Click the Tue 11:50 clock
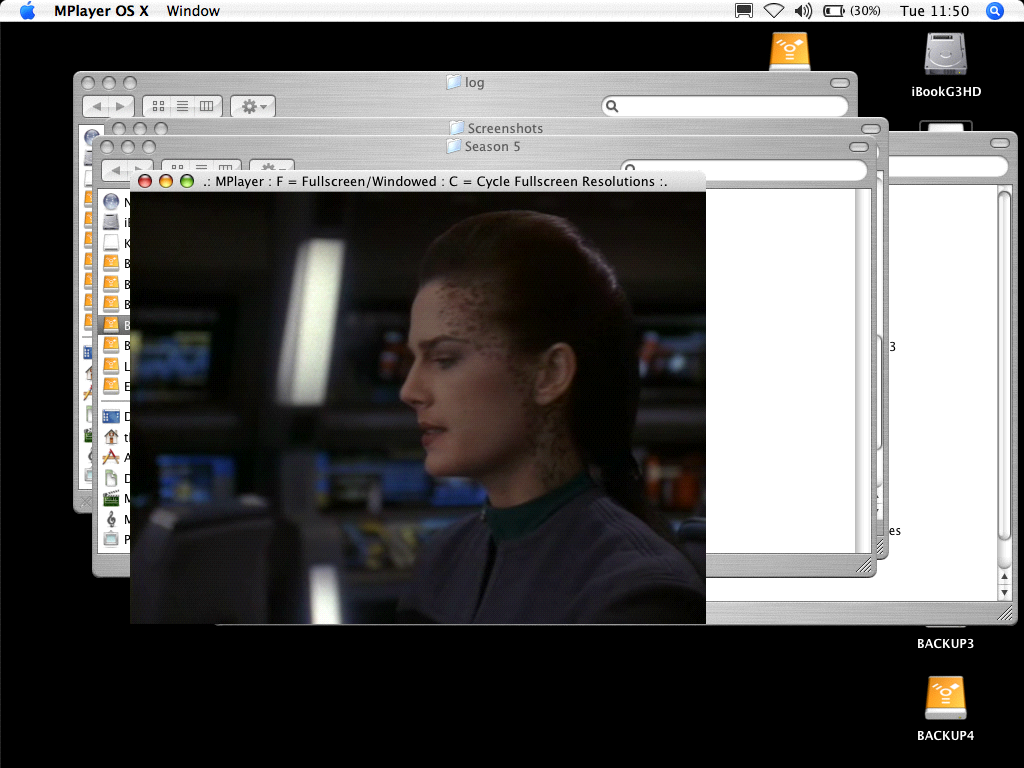The image size is (1024, 768). point(935,10)
